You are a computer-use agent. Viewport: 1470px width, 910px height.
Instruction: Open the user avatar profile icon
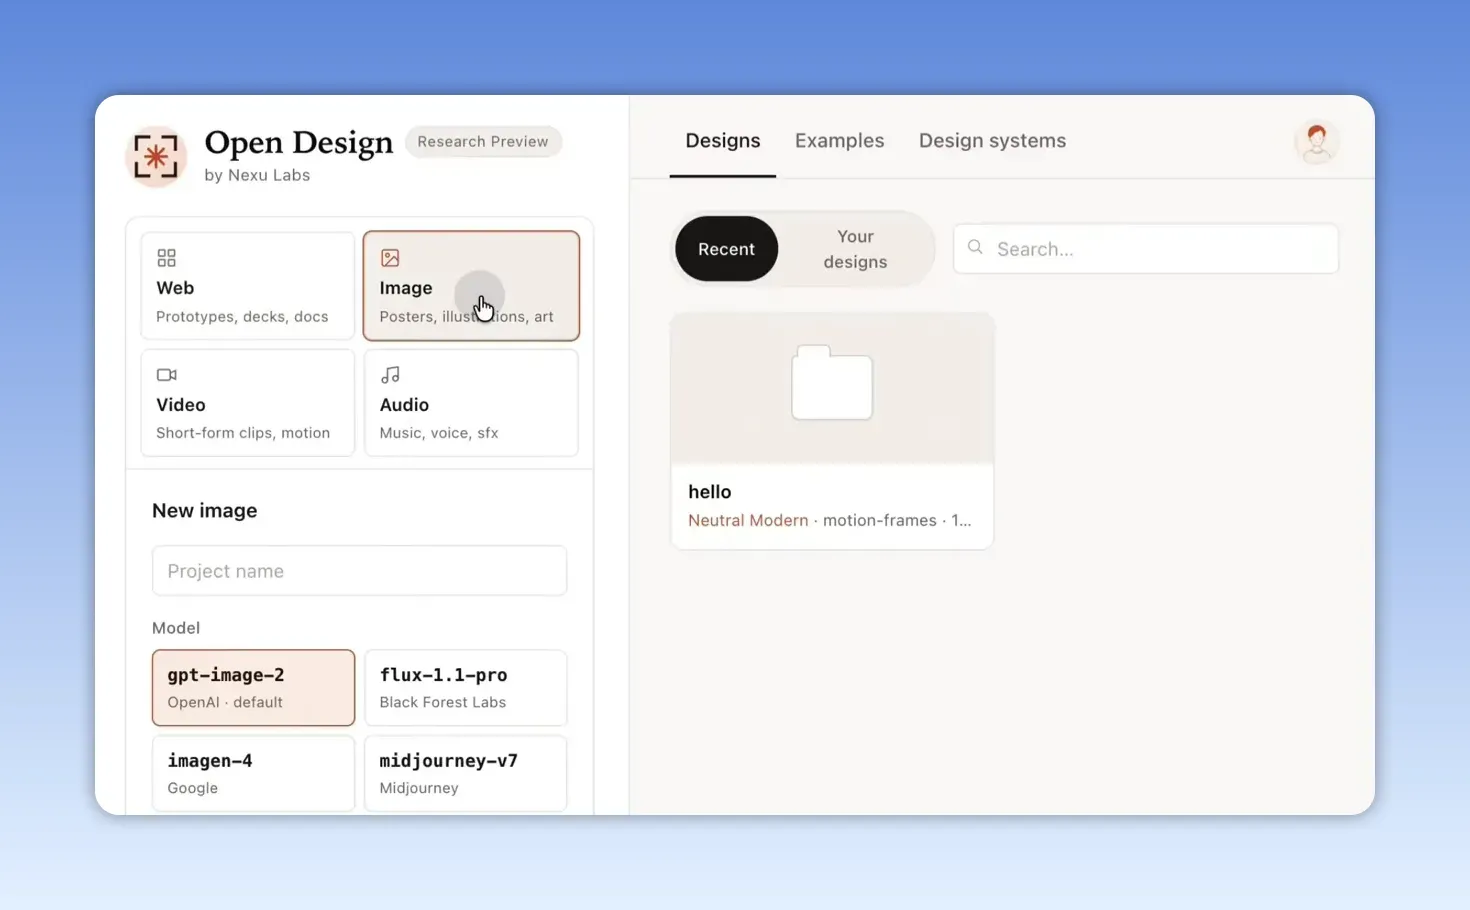point(1316,143)
